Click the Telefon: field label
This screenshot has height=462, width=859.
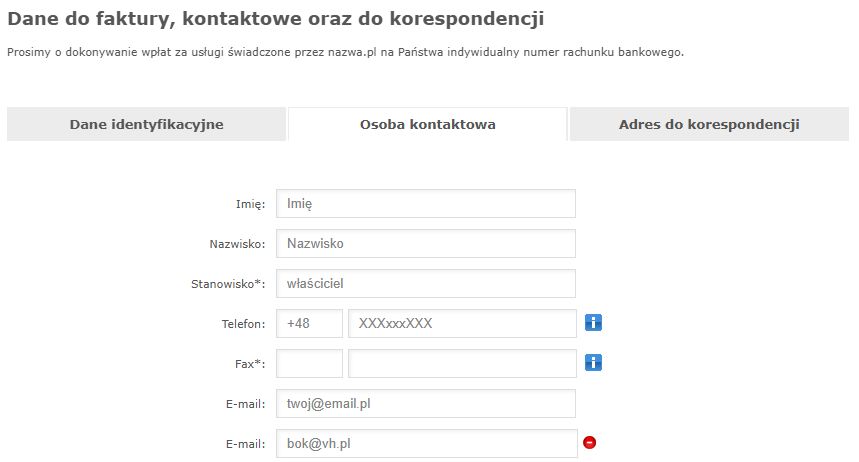point(243,324)
